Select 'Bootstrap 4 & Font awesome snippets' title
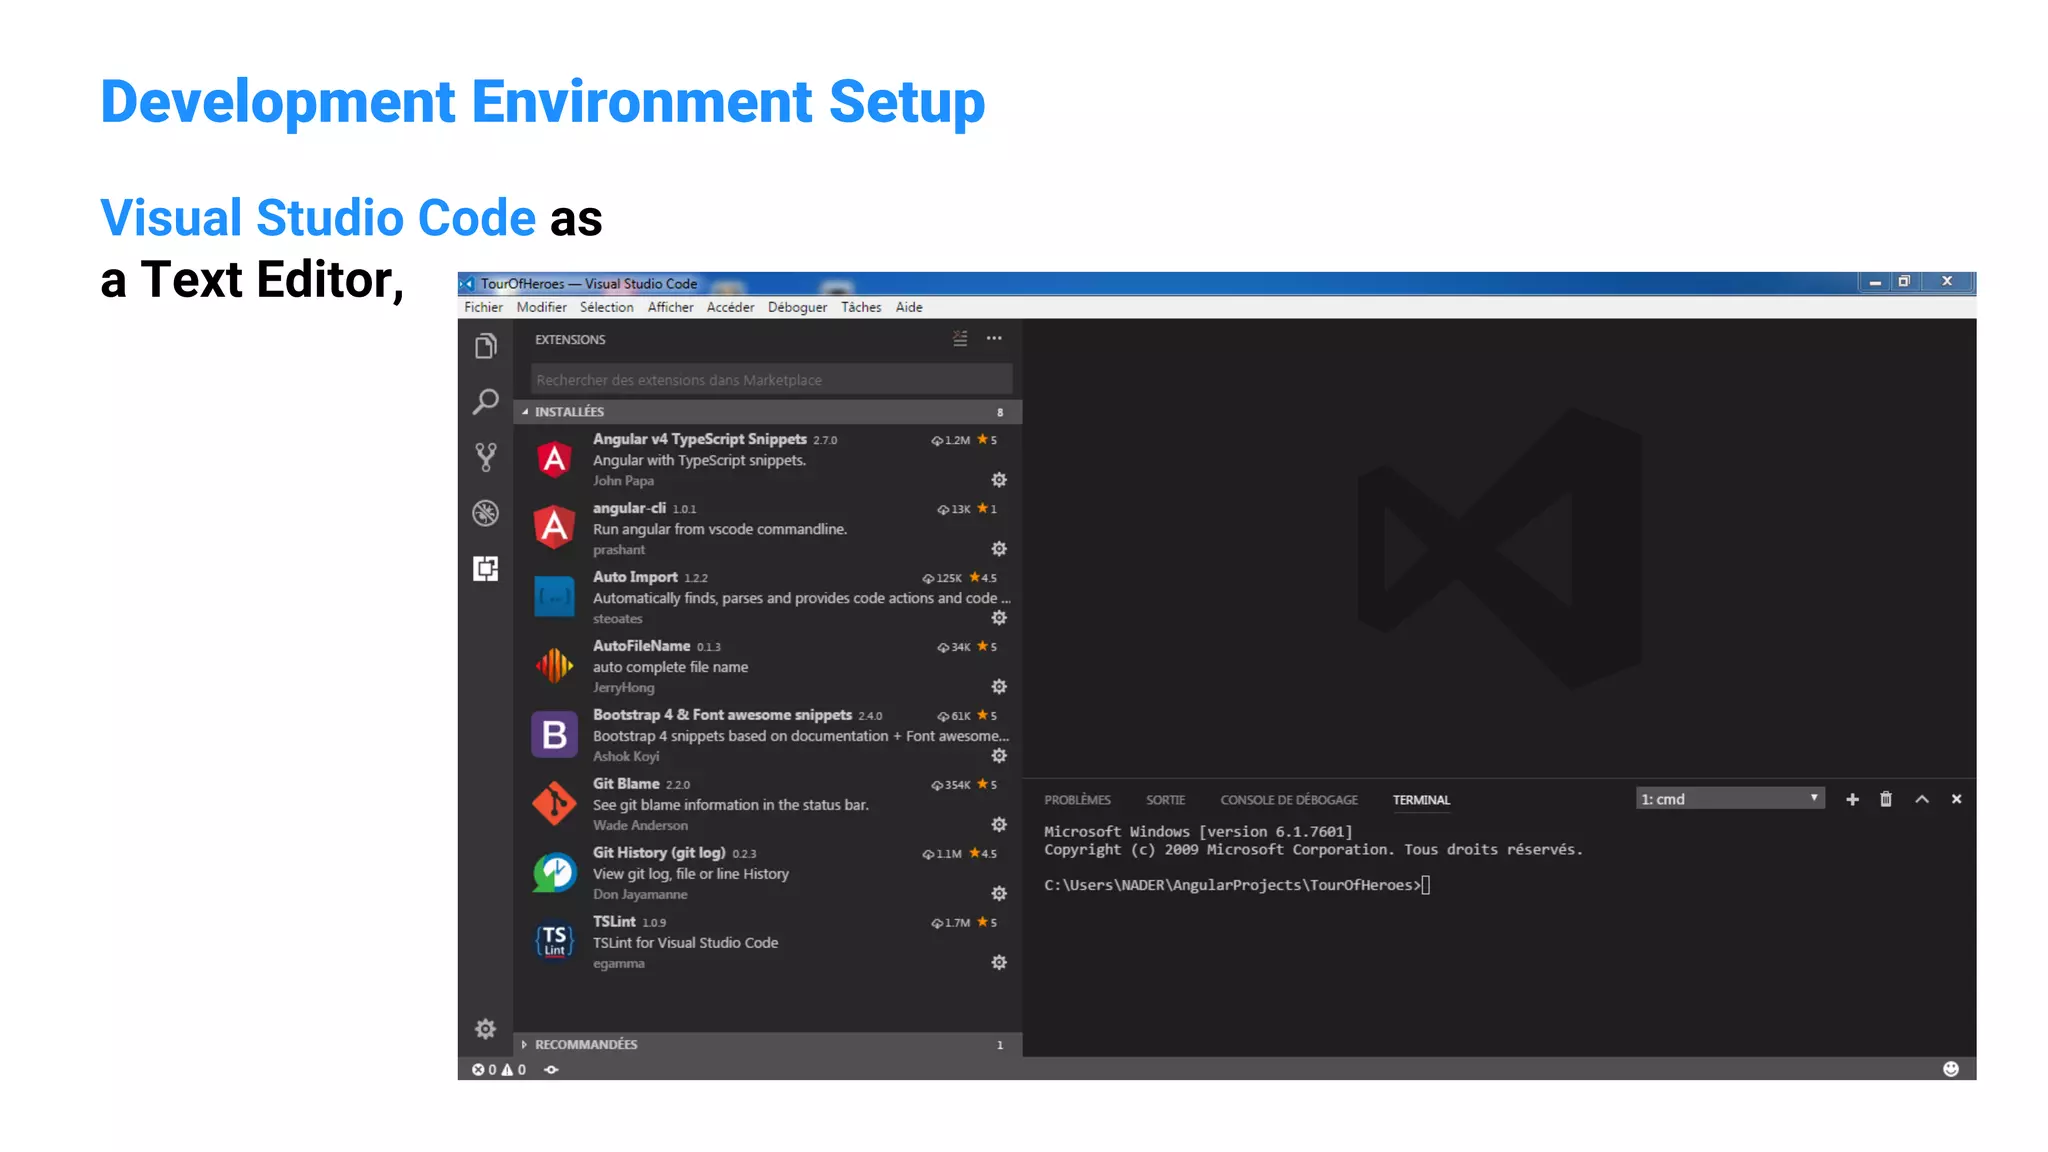Viewport: 2048px width, 1152px height. click(723, 715)
